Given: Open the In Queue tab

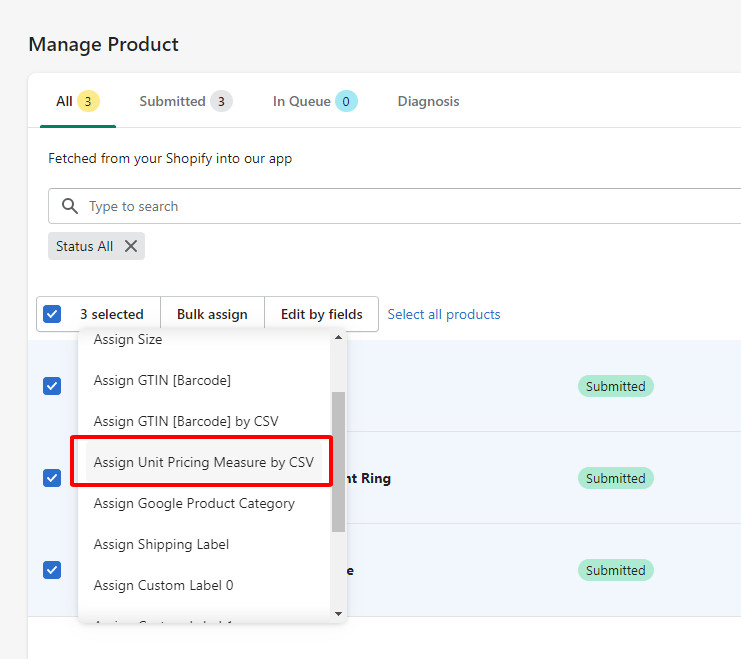Looking at the screenshot, I should pos(314,101).
